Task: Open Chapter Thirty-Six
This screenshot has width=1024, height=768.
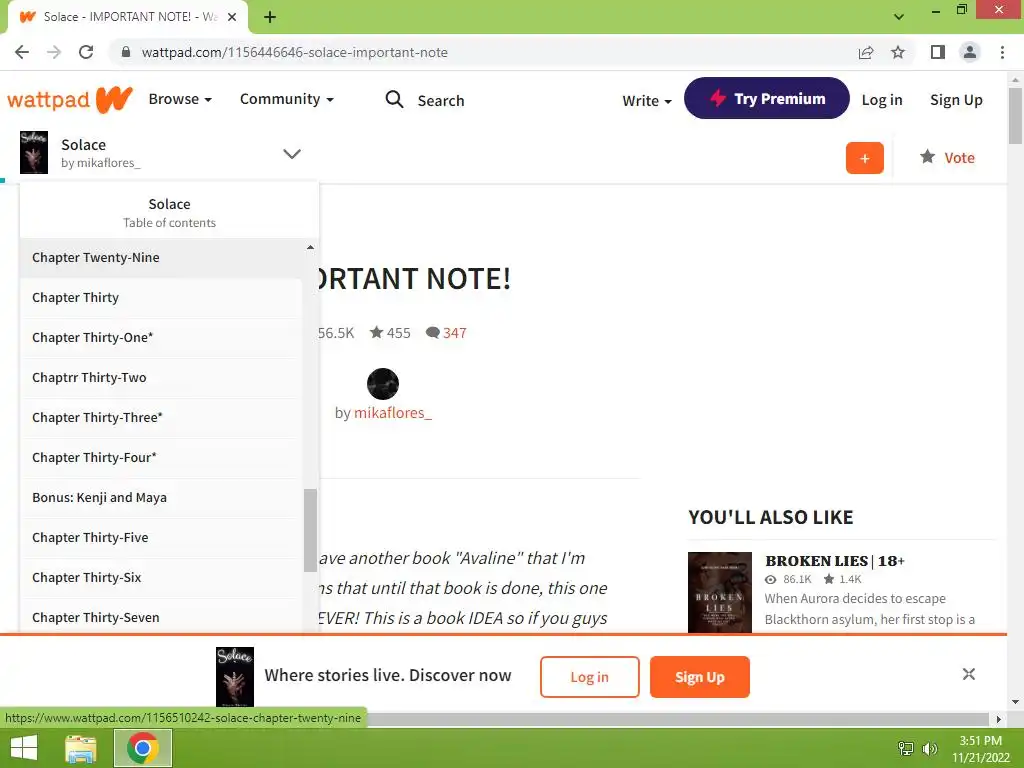Action: [161, 577]
